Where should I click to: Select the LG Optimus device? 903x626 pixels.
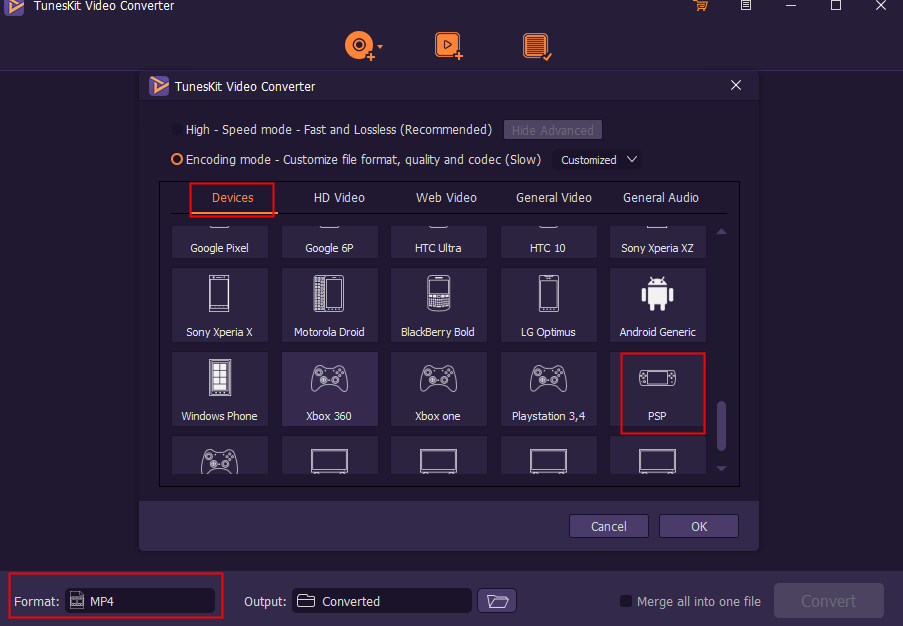tap(548, 305)
